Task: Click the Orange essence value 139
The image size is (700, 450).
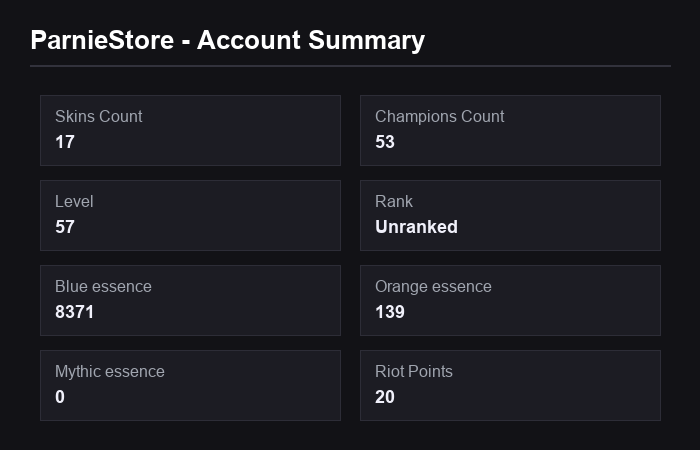Action: pos(390,312)
